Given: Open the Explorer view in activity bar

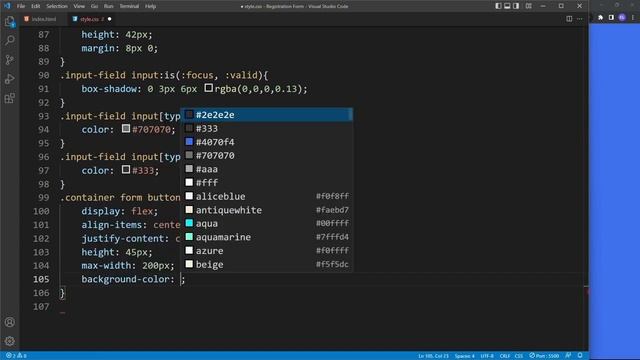Looking at the screenshot, I should coord(9,21).
